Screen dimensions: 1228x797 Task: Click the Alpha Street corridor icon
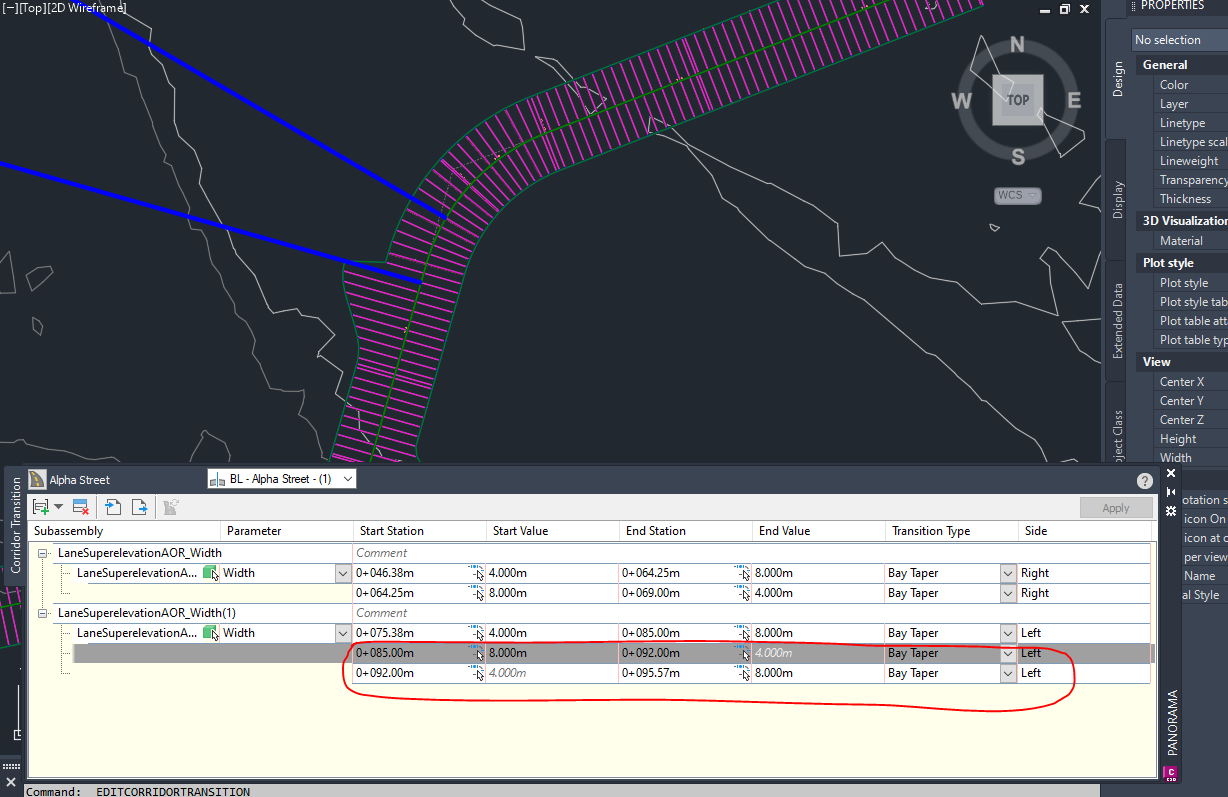coord(37,478)
